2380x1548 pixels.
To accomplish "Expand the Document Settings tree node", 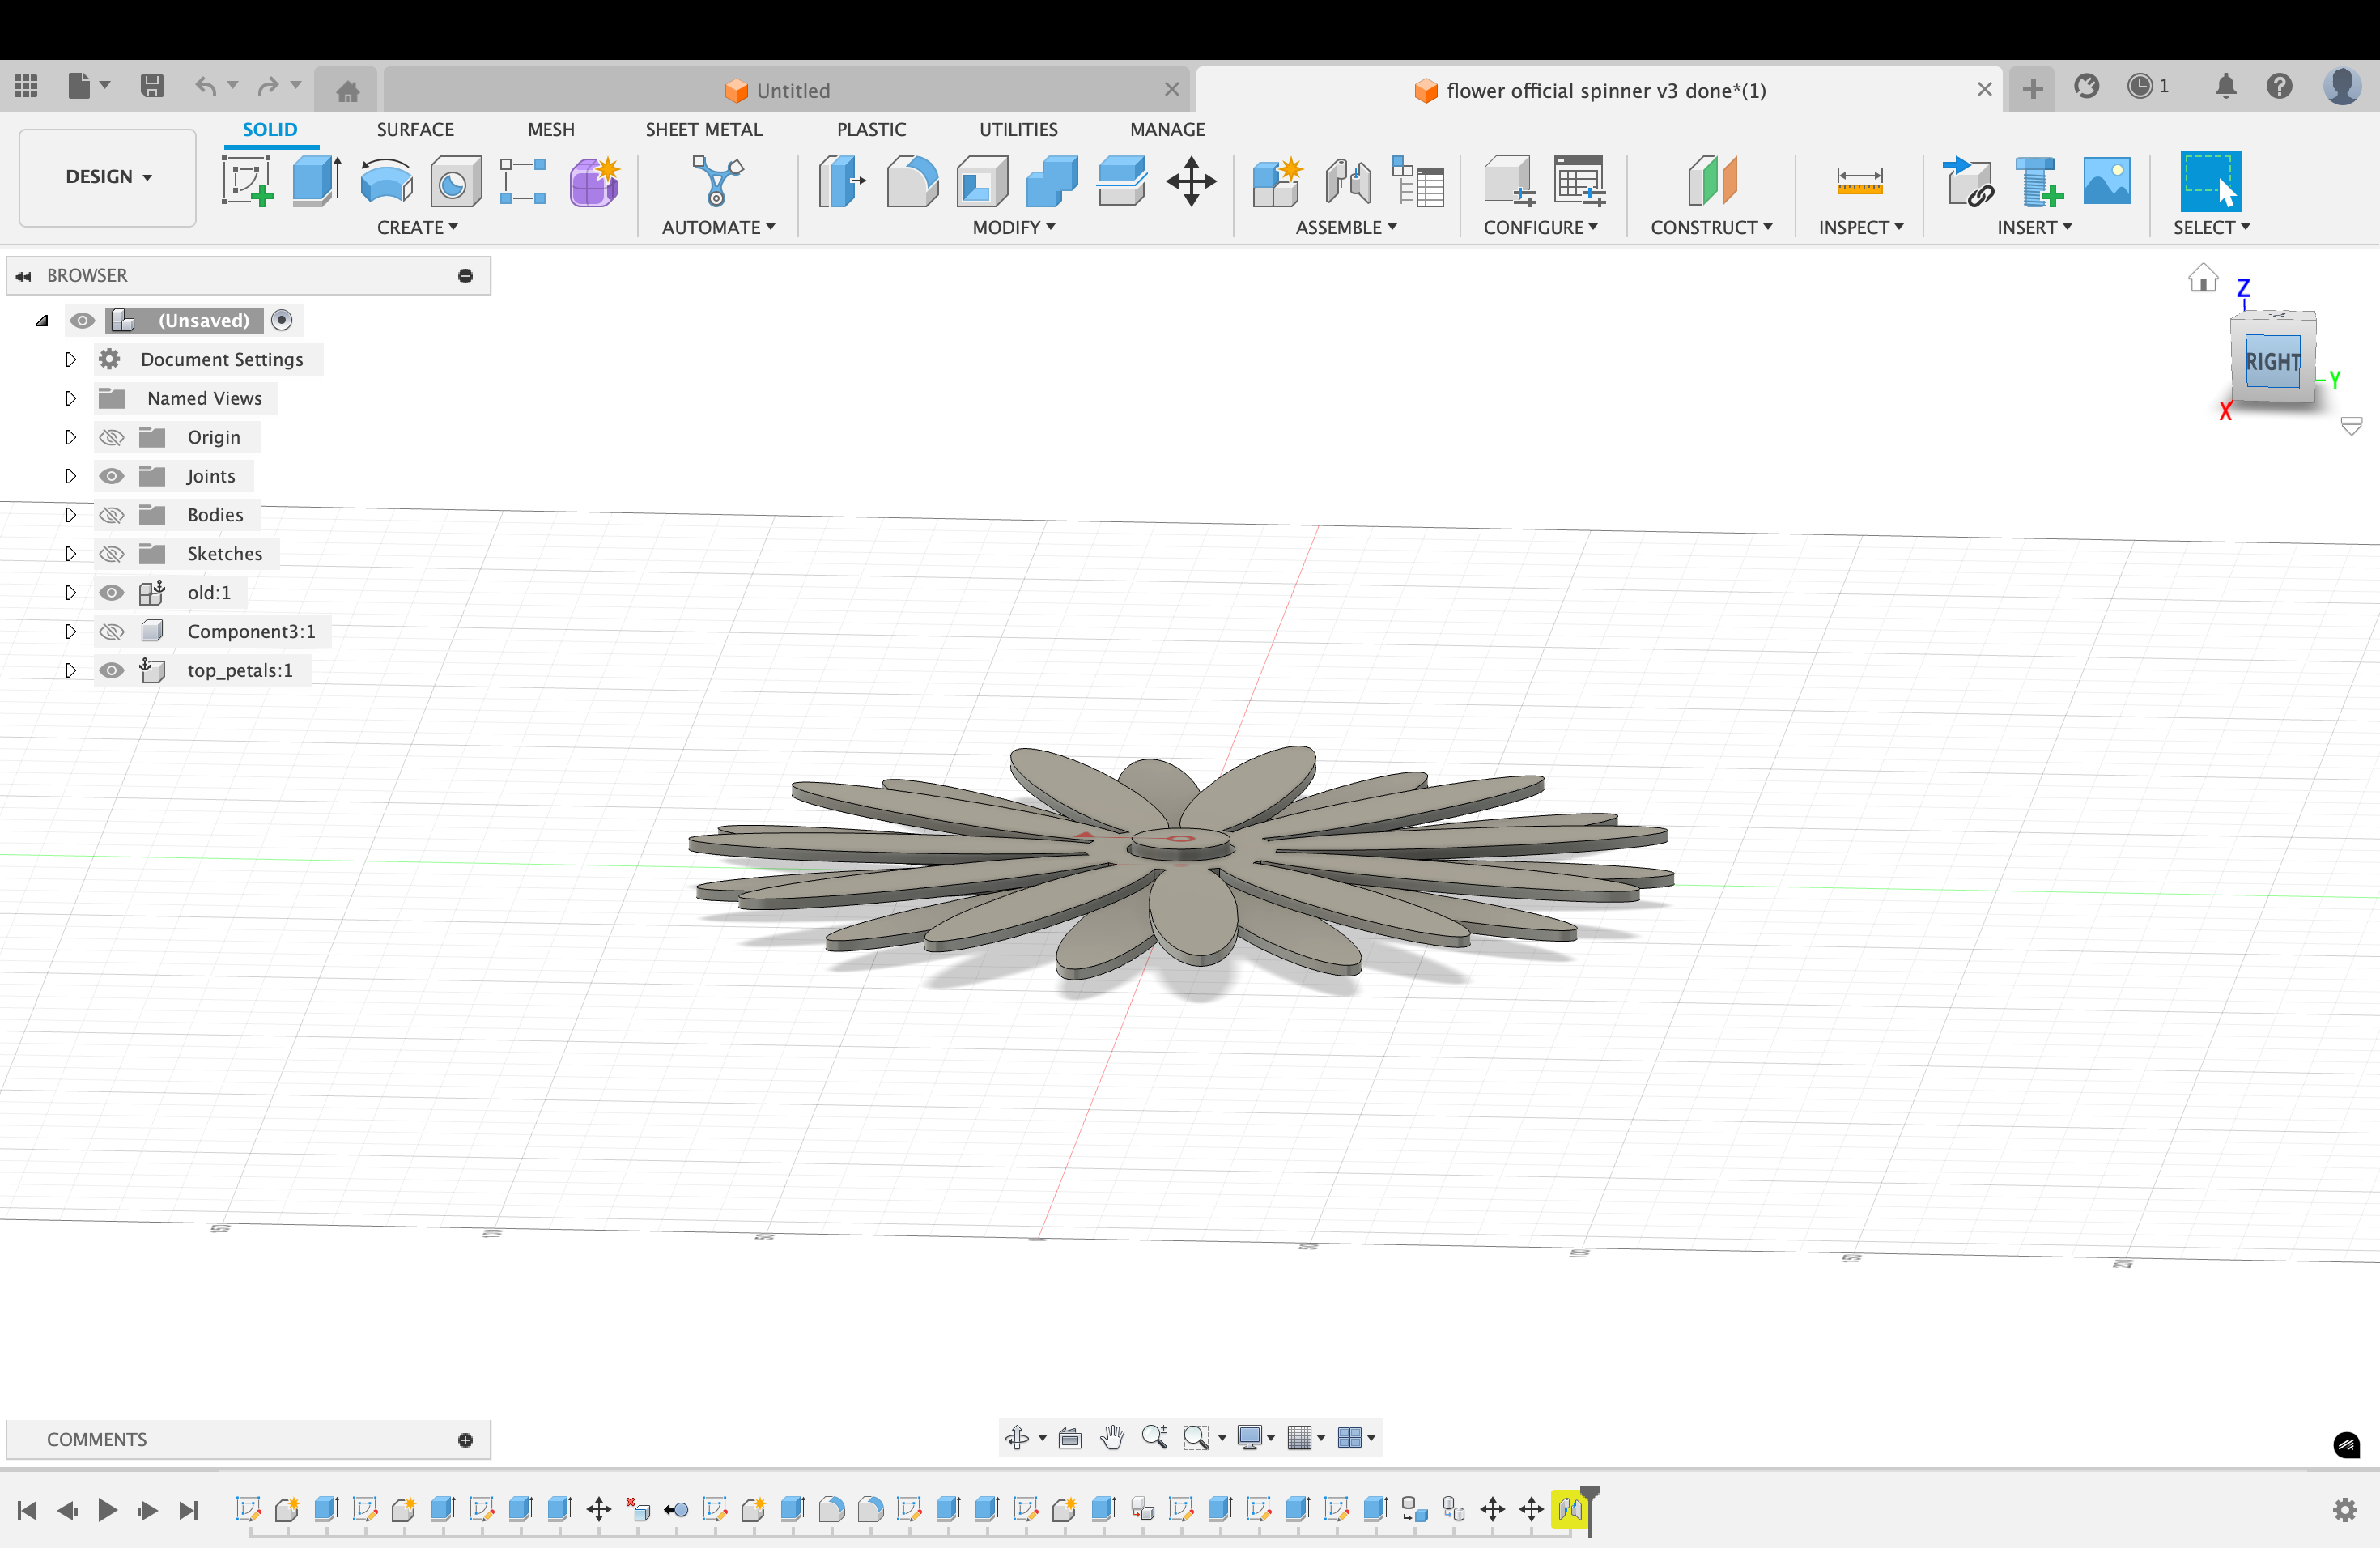I will 70,359.
